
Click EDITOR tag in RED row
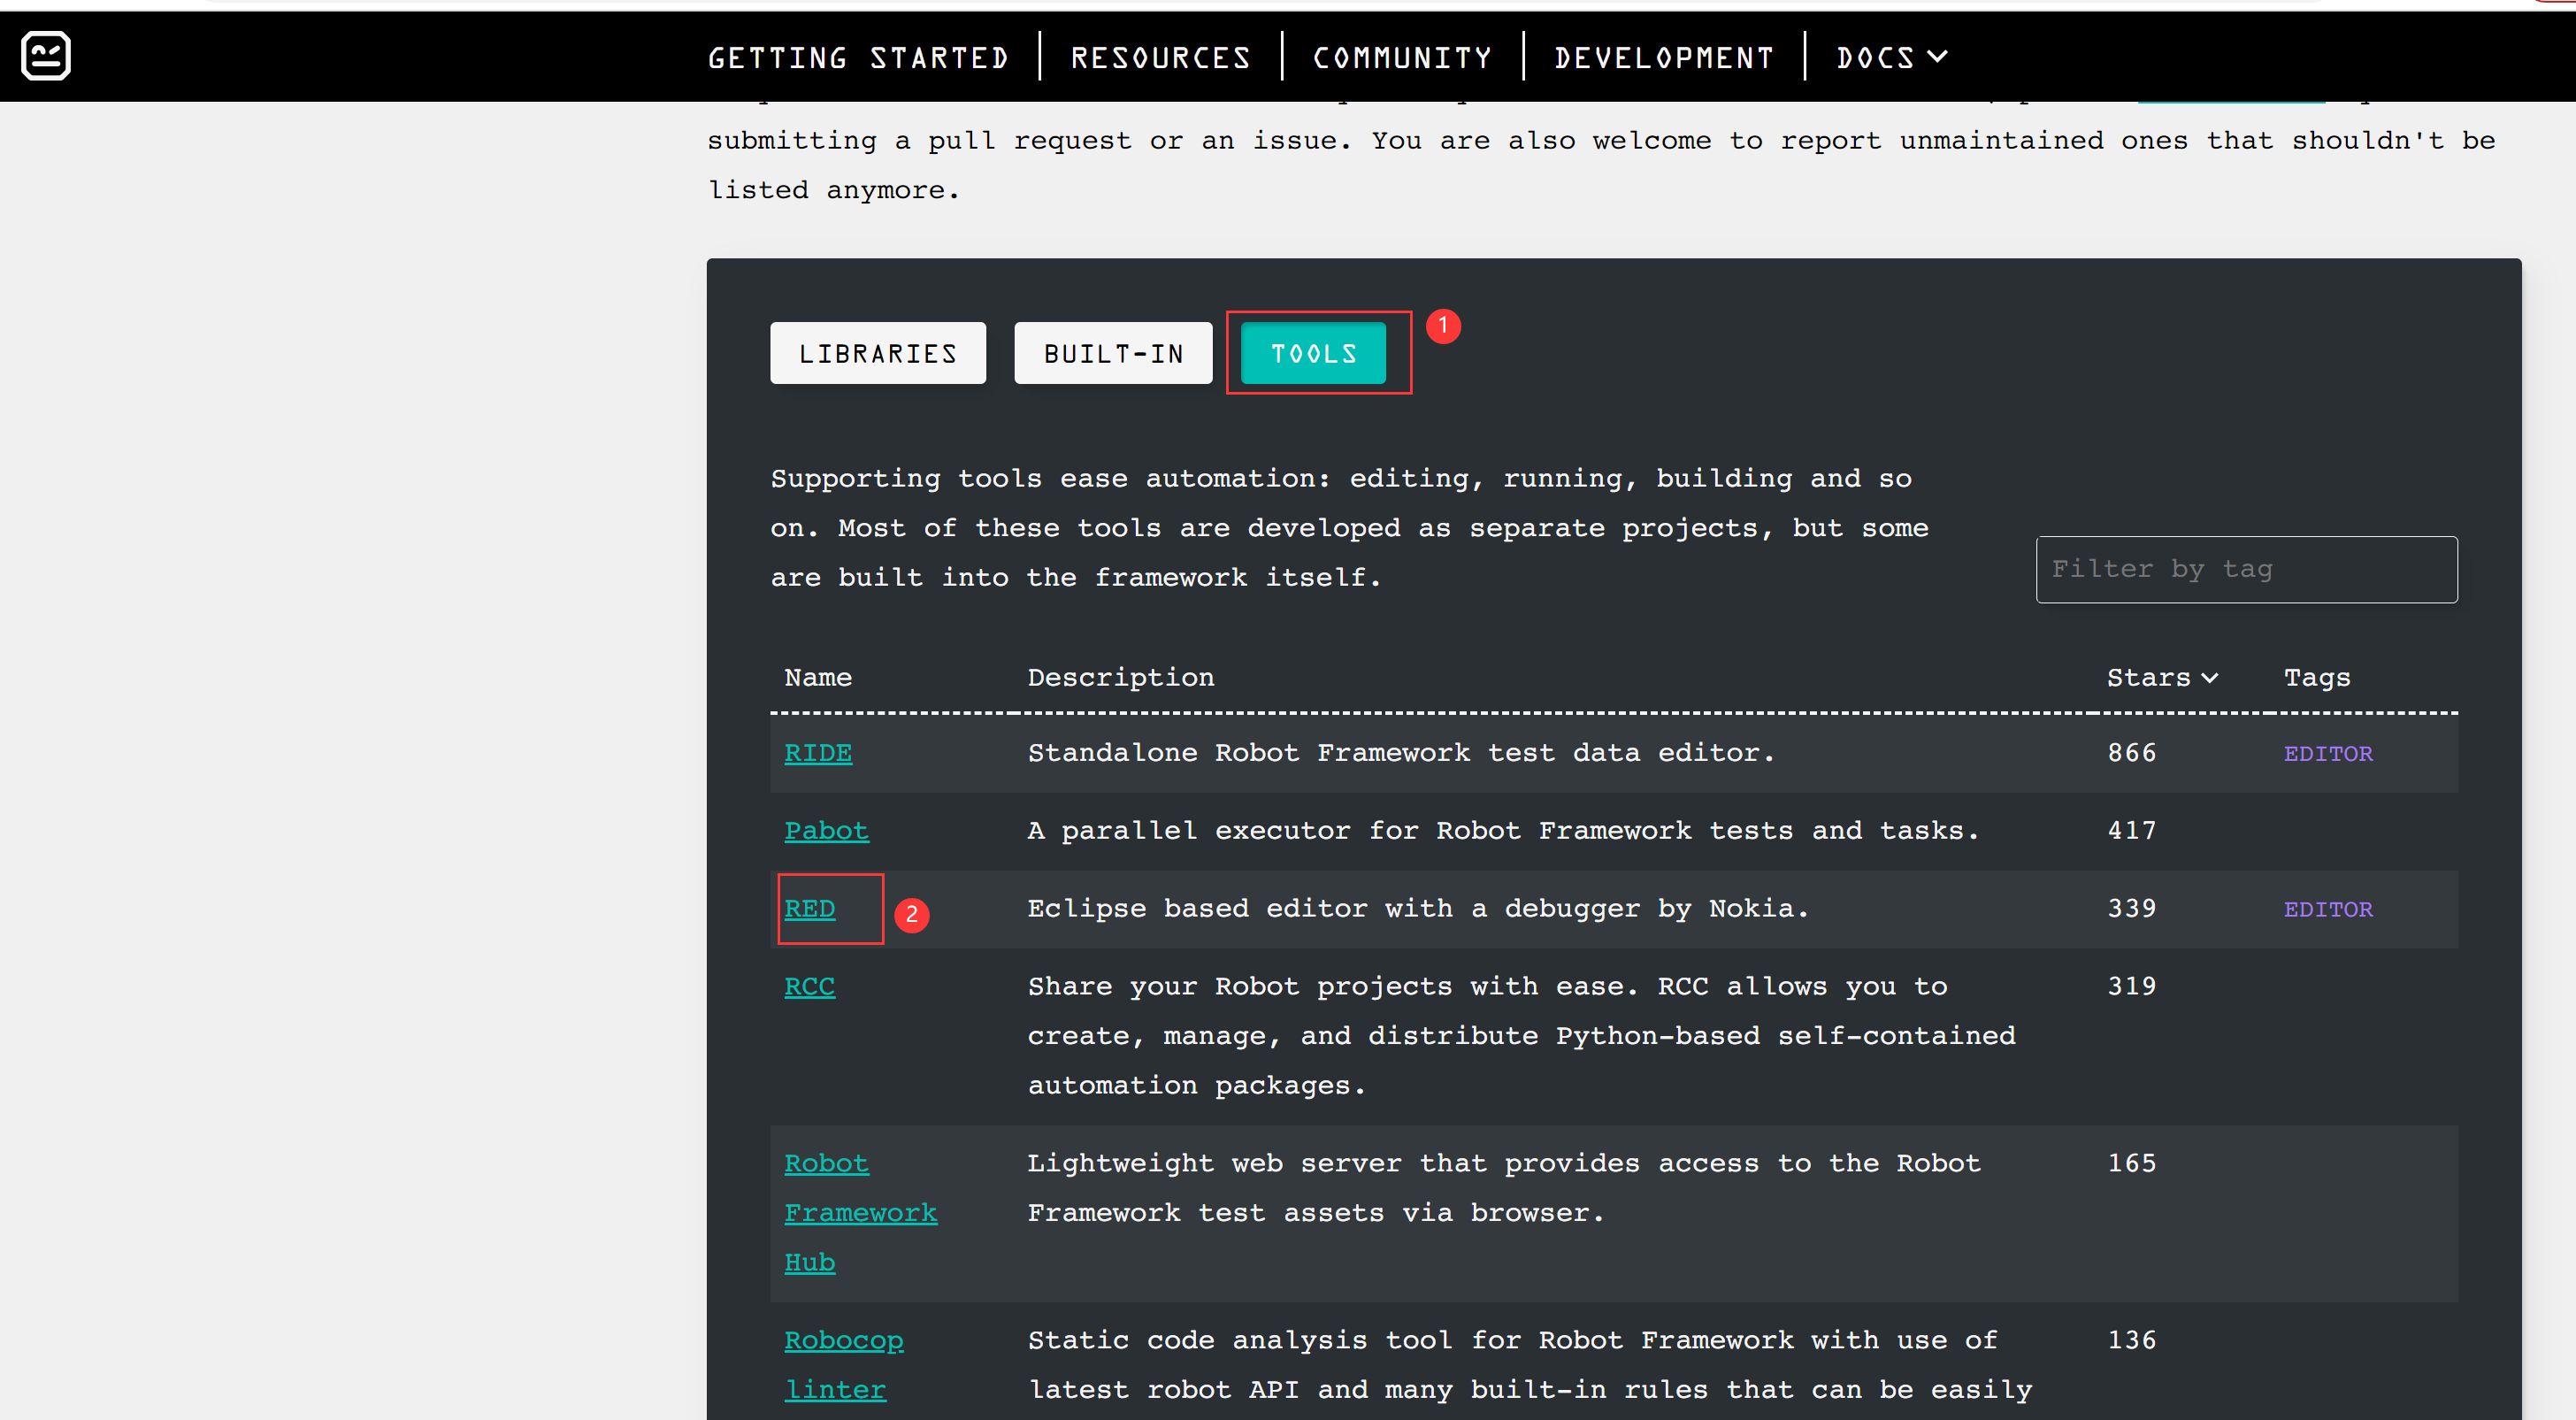click(x=2327, y=910)
